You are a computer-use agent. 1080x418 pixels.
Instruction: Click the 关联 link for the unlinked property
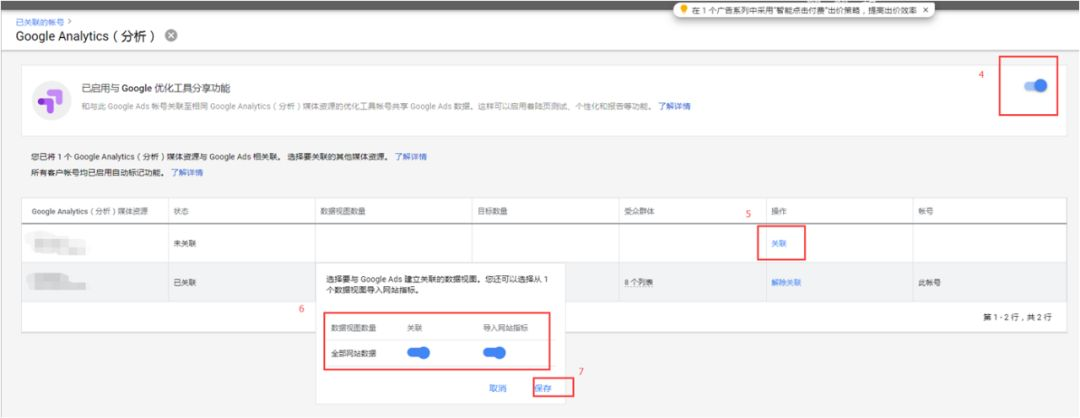[x=778, y=243]
